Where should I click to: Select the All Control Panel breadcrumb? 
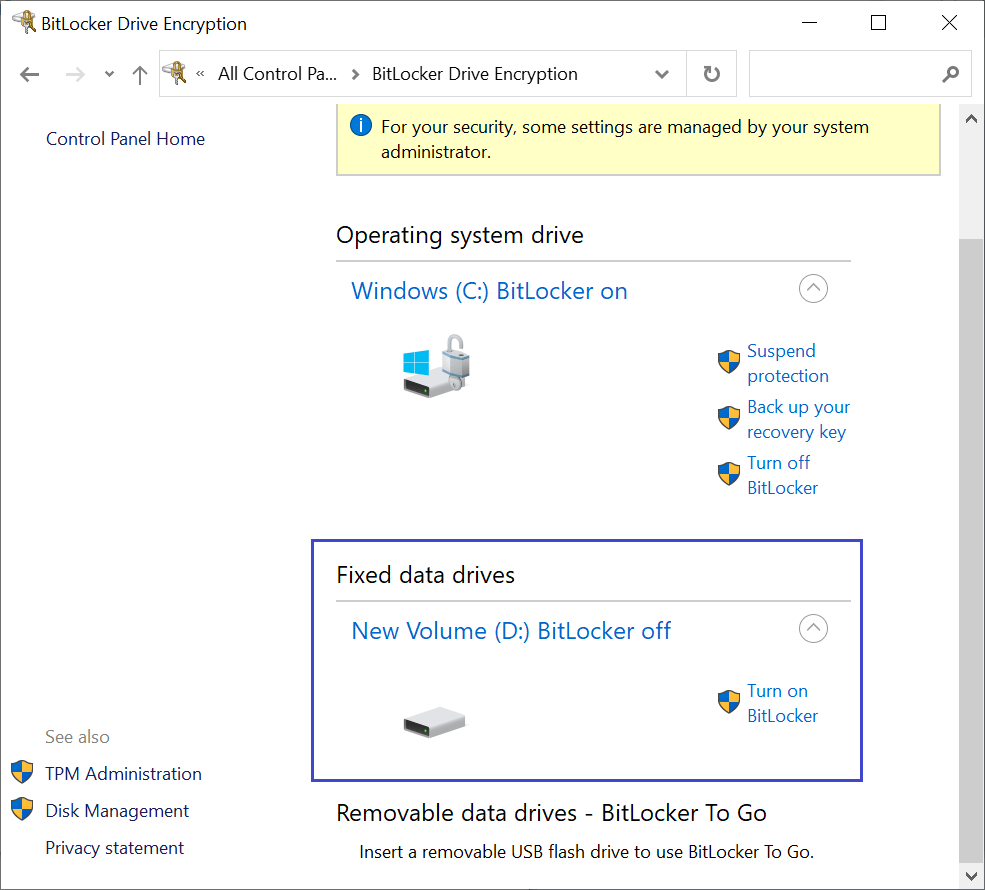[x=277, y=74]
